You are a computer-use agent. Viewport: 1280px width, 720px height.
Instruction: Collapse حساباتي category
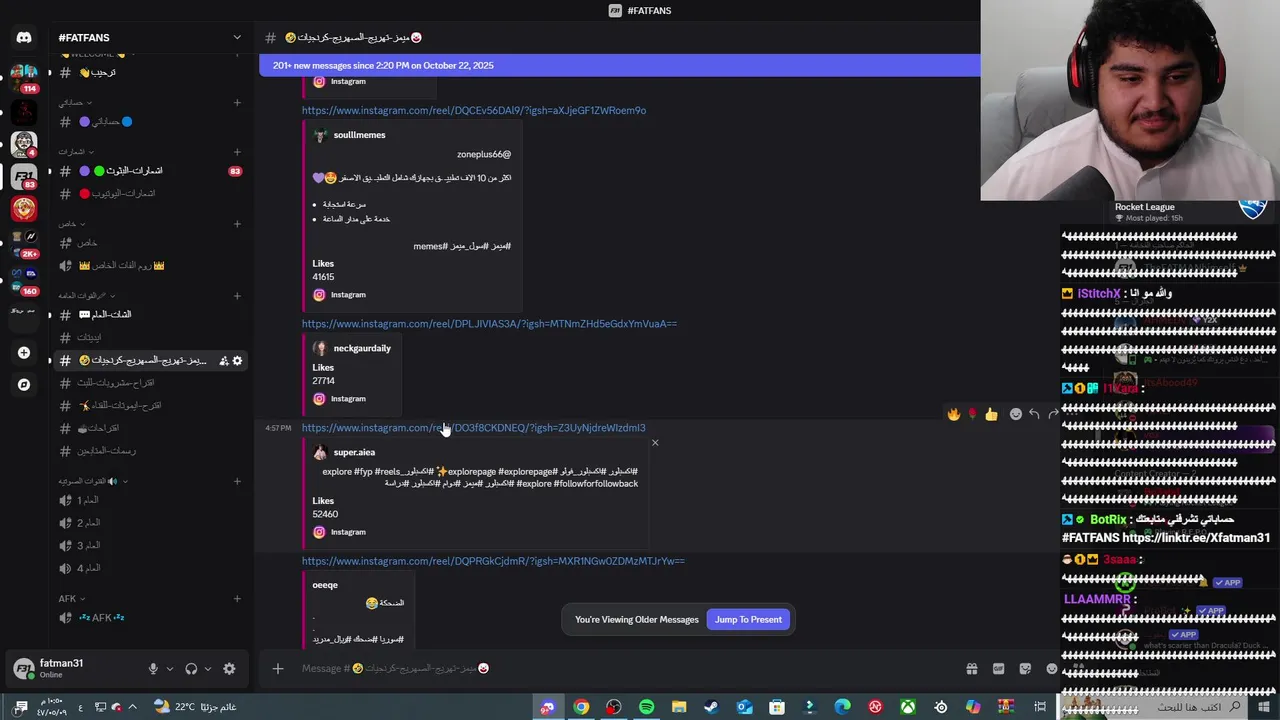(x=74, y=102)
